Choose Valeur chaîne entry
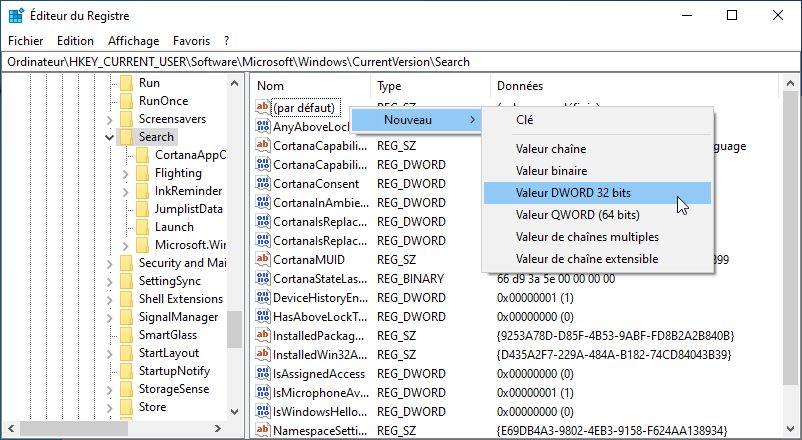The height and width of the screenshot is (440, 802). coord(597,149)
